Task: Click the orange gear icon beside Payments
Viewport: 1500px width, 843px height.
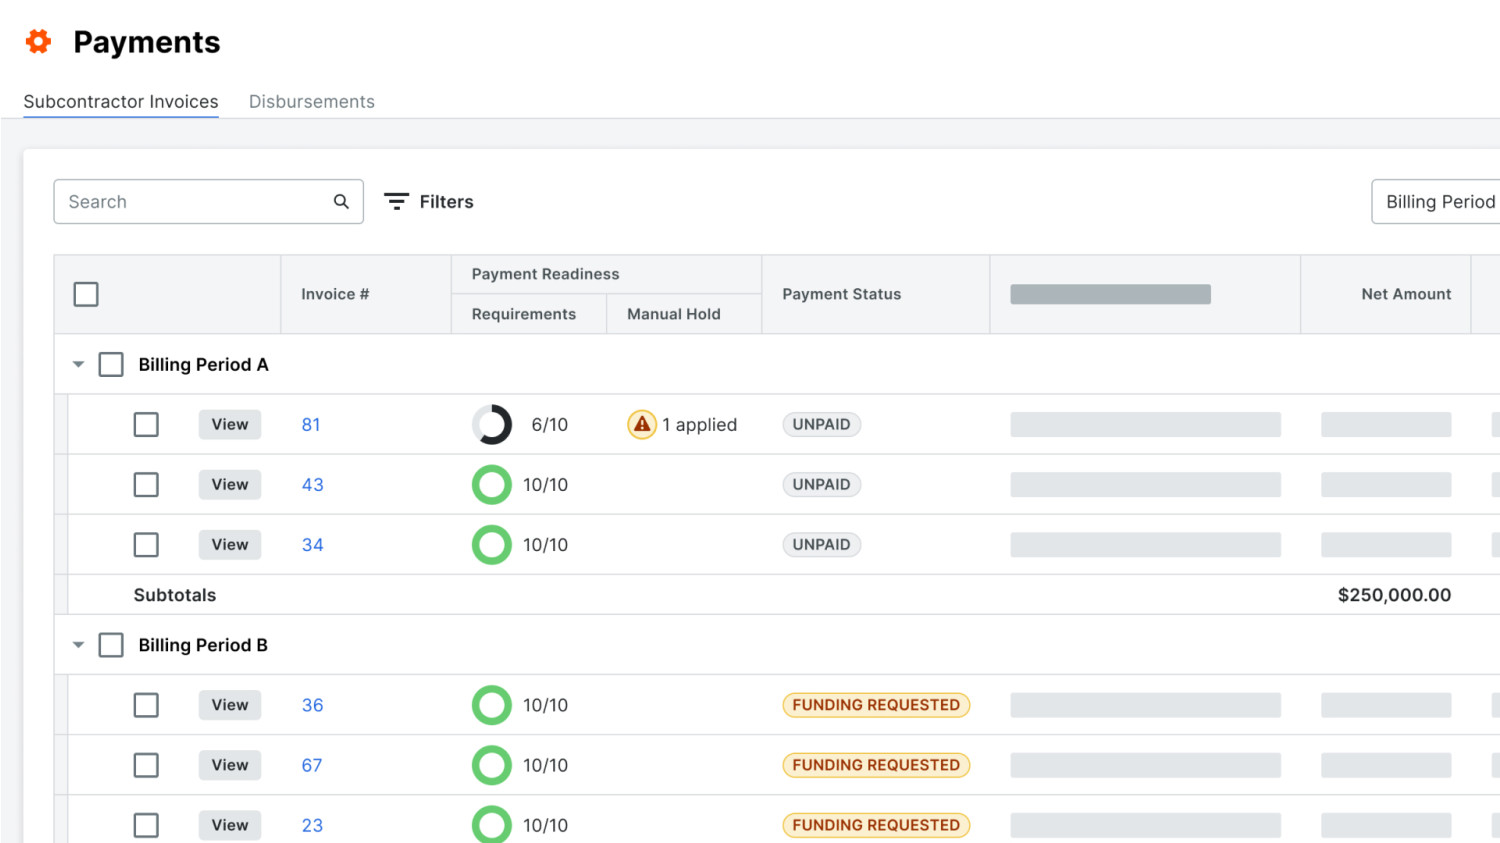Action: [37, 42]
